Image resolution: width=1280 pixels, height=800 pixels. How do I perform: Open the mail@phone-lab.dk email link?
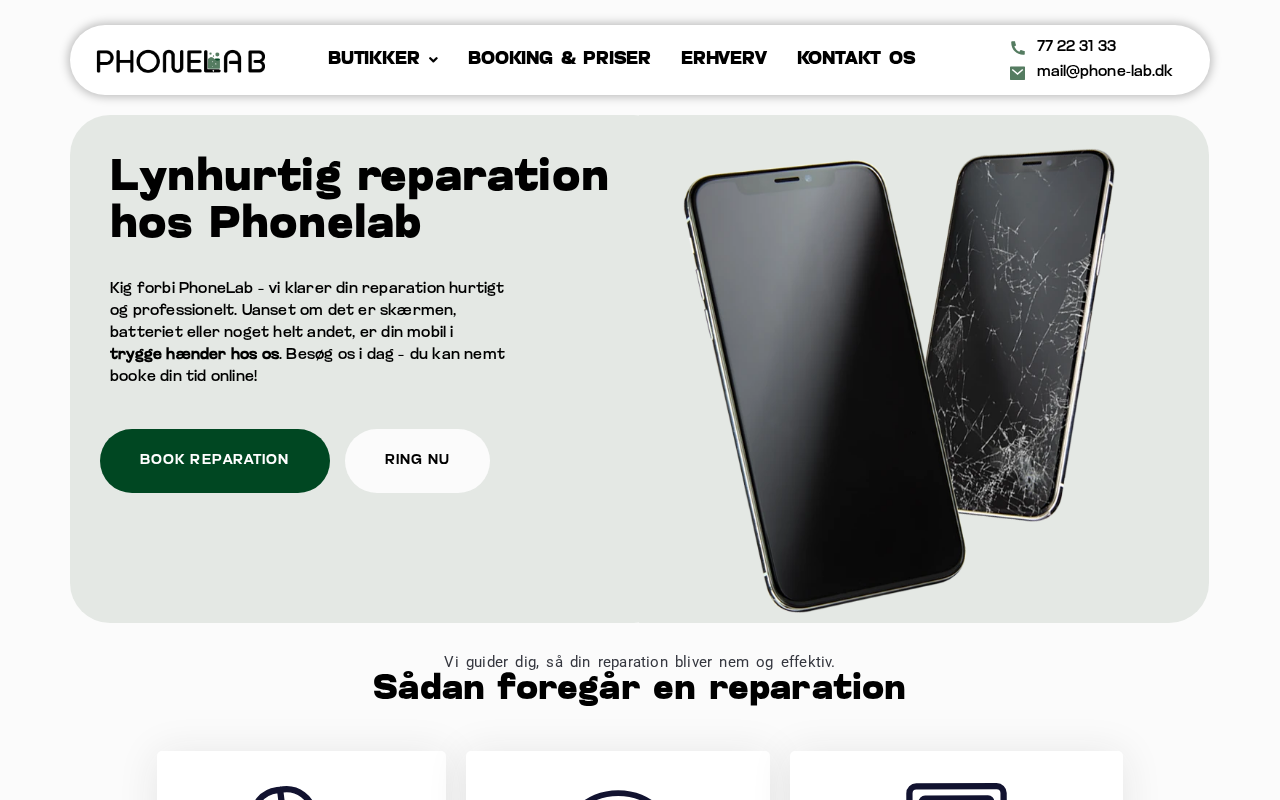(1104, 72)
